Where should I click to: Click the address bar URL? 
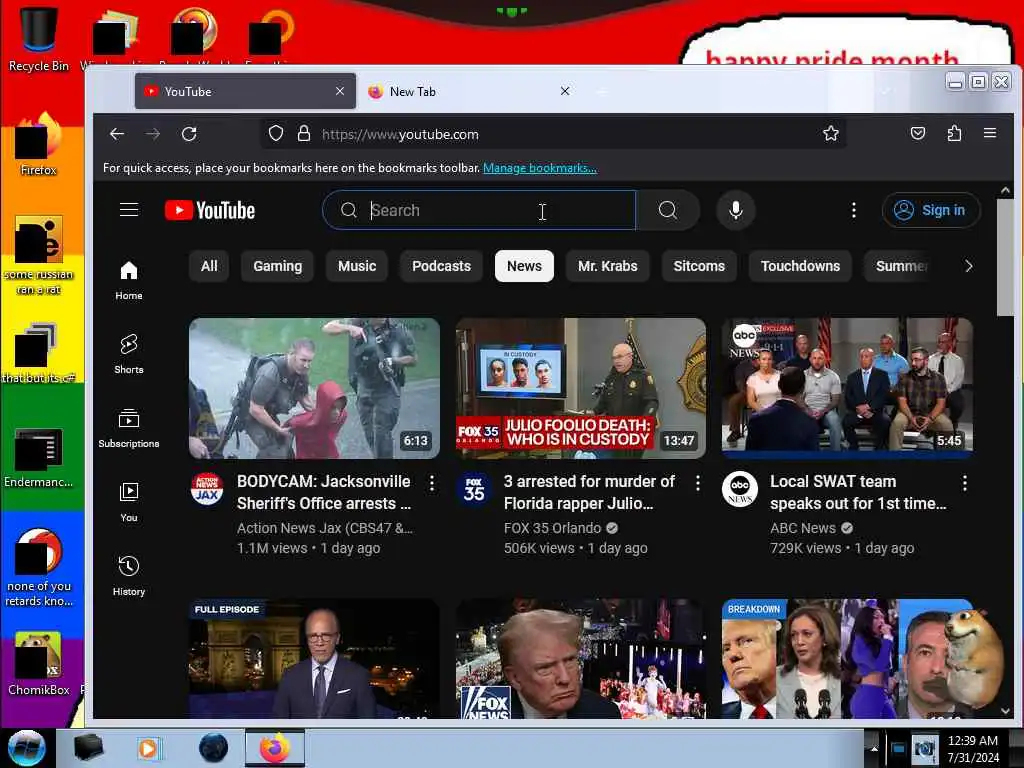pyautogui.click(x=400, y=135)
